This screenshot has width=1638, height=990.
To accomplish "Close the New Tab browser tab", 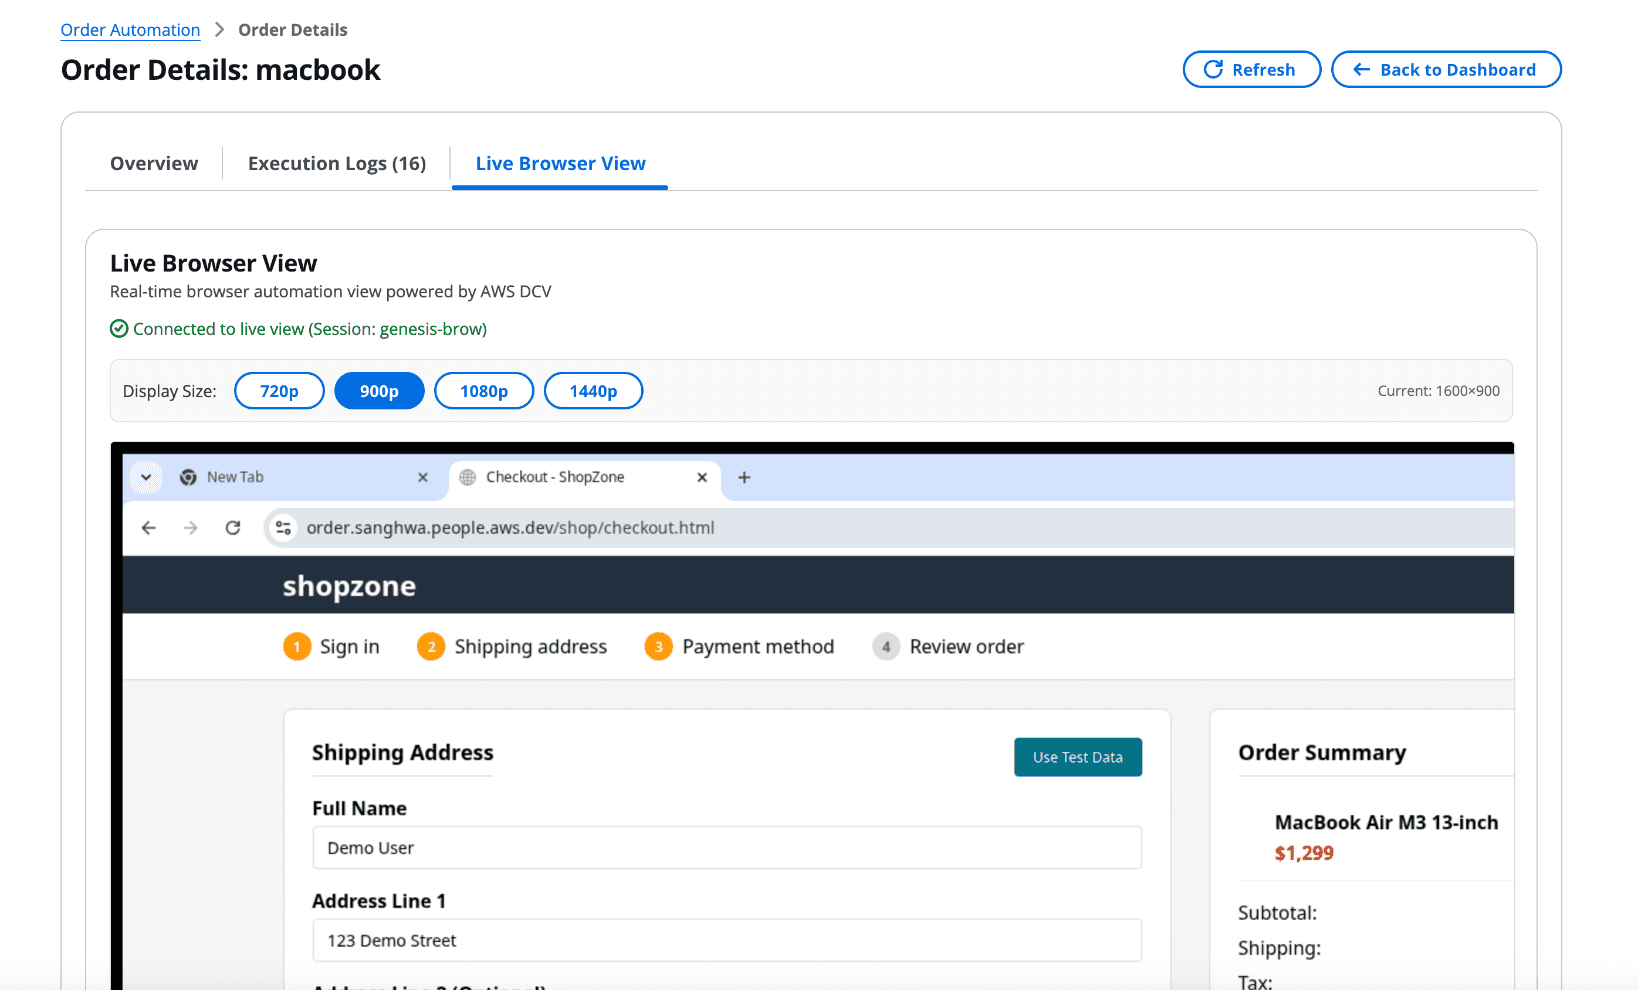I will (x=423, y=478).
